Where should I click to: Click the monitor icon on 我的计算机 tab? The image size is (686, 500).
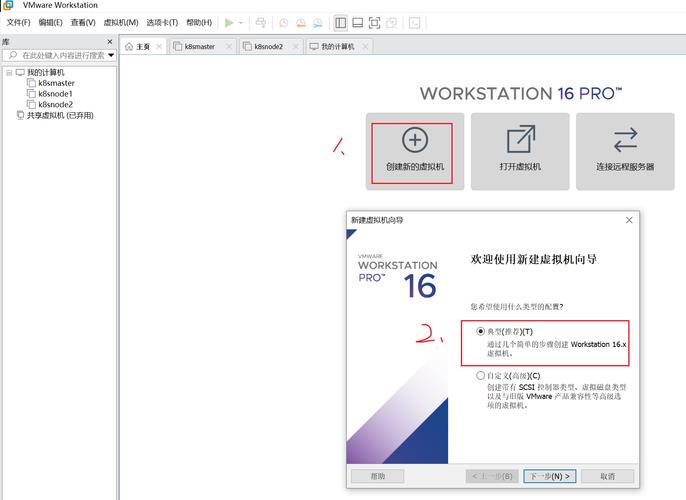[x=314, y=46]
